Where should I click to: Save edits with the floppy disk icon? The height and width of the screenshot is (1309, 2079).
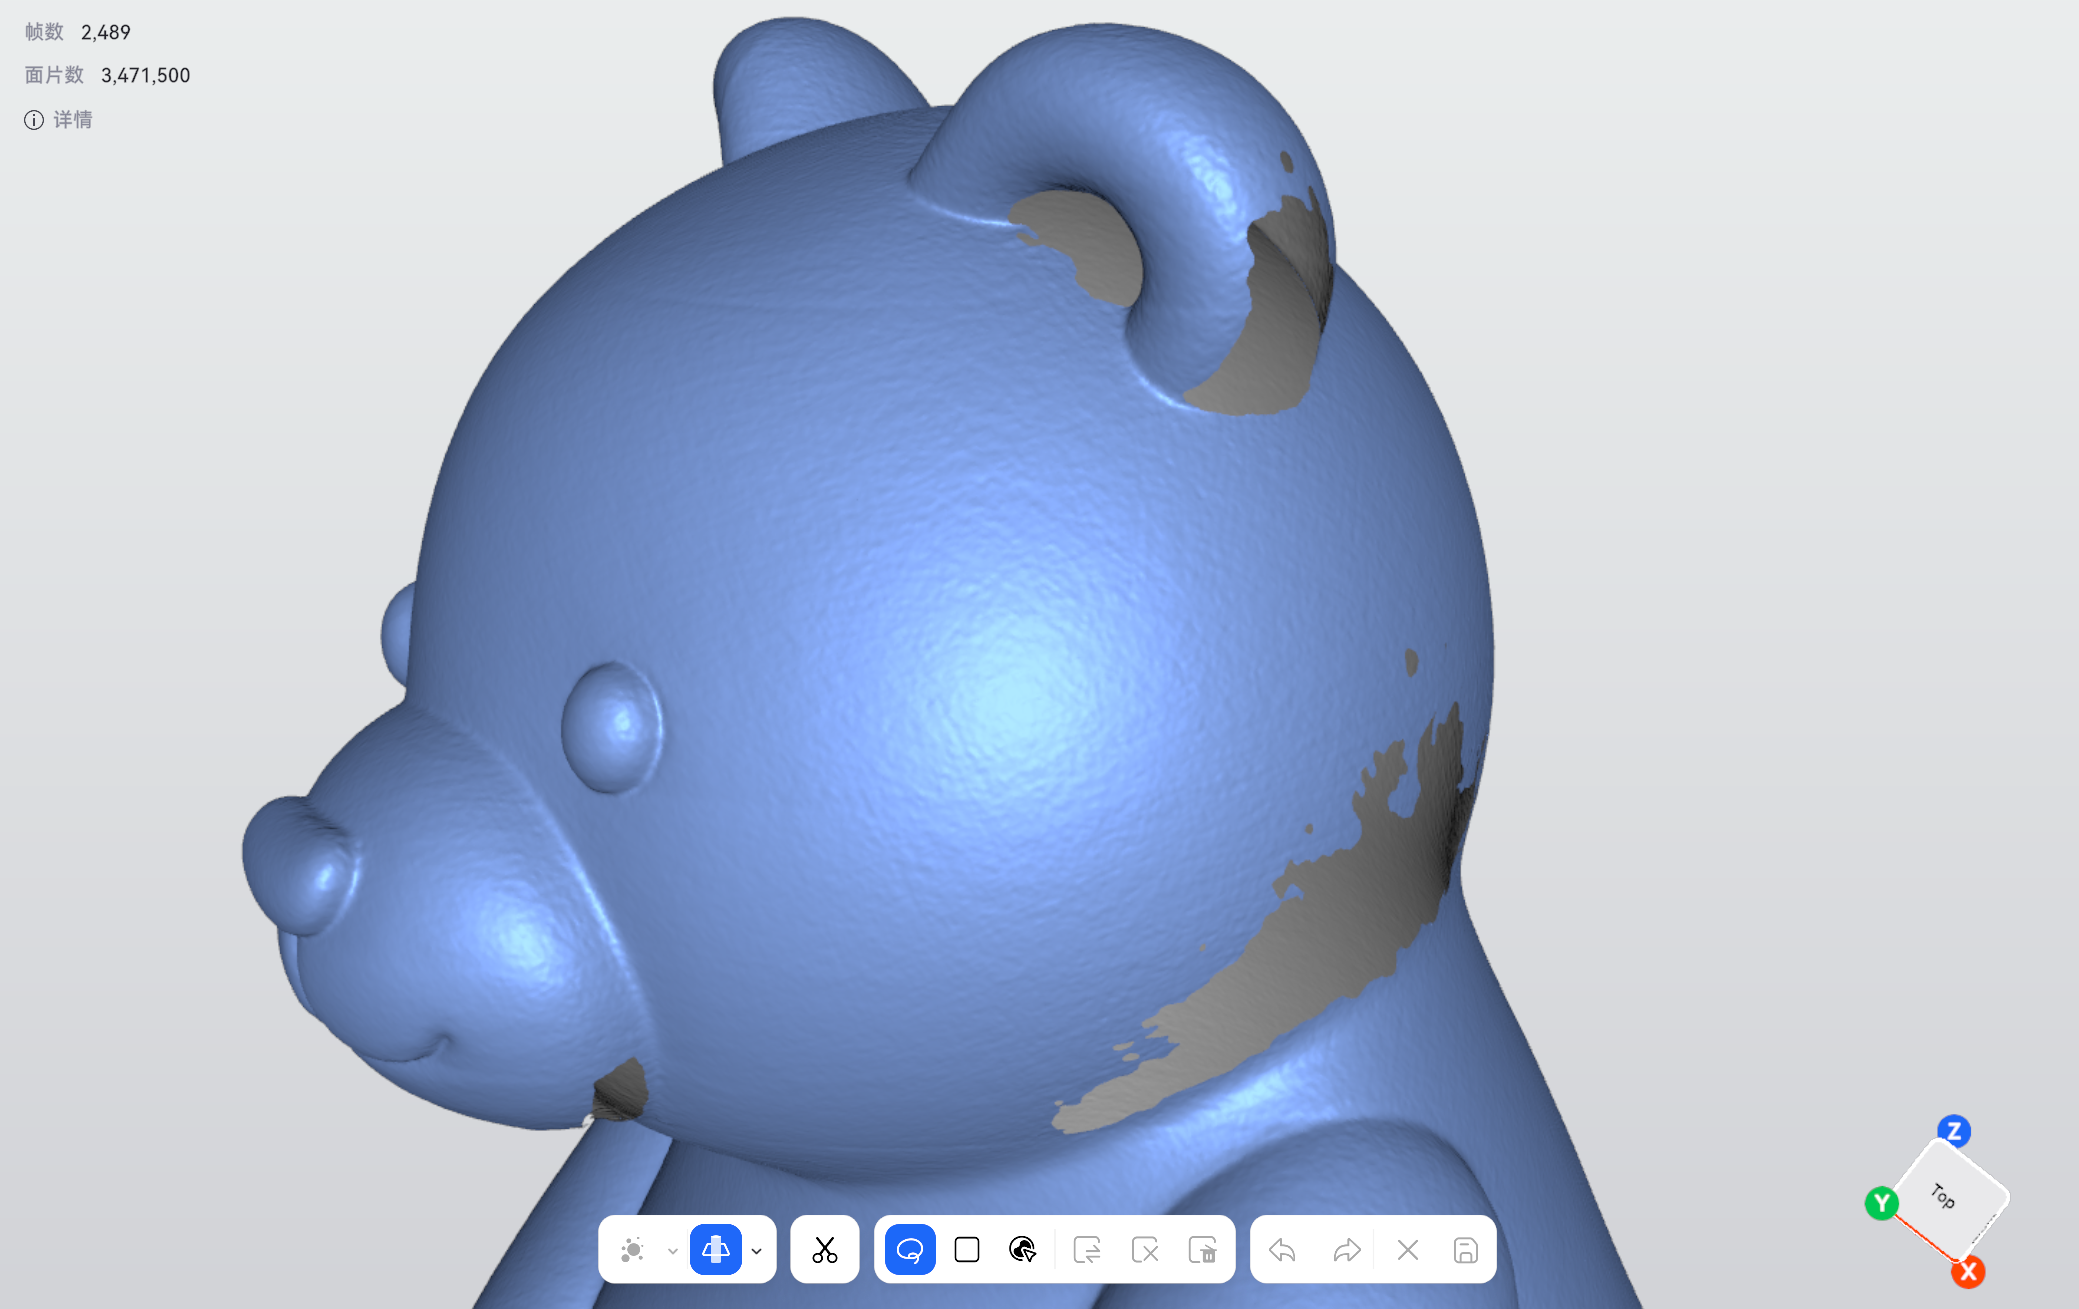pyautogui.click(x=1466, y=1250)
